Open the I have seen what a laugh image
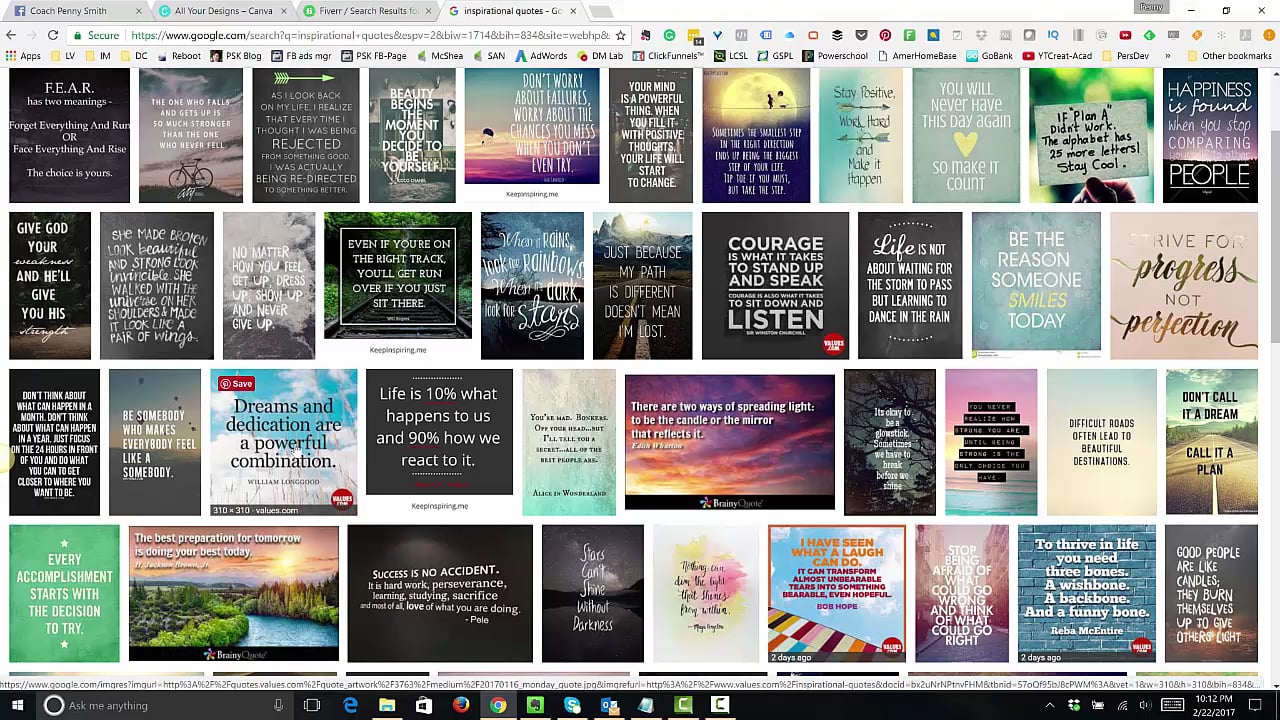 click(837, 594)
